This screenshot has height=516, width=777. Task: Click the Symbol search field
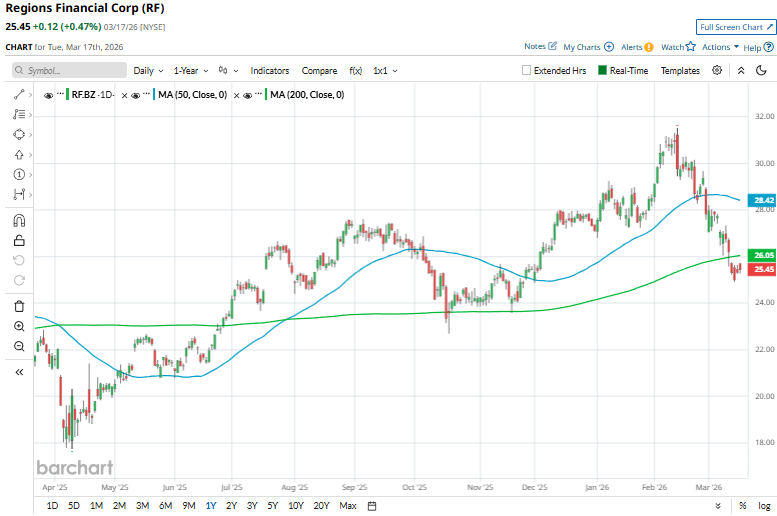[70, 71]
